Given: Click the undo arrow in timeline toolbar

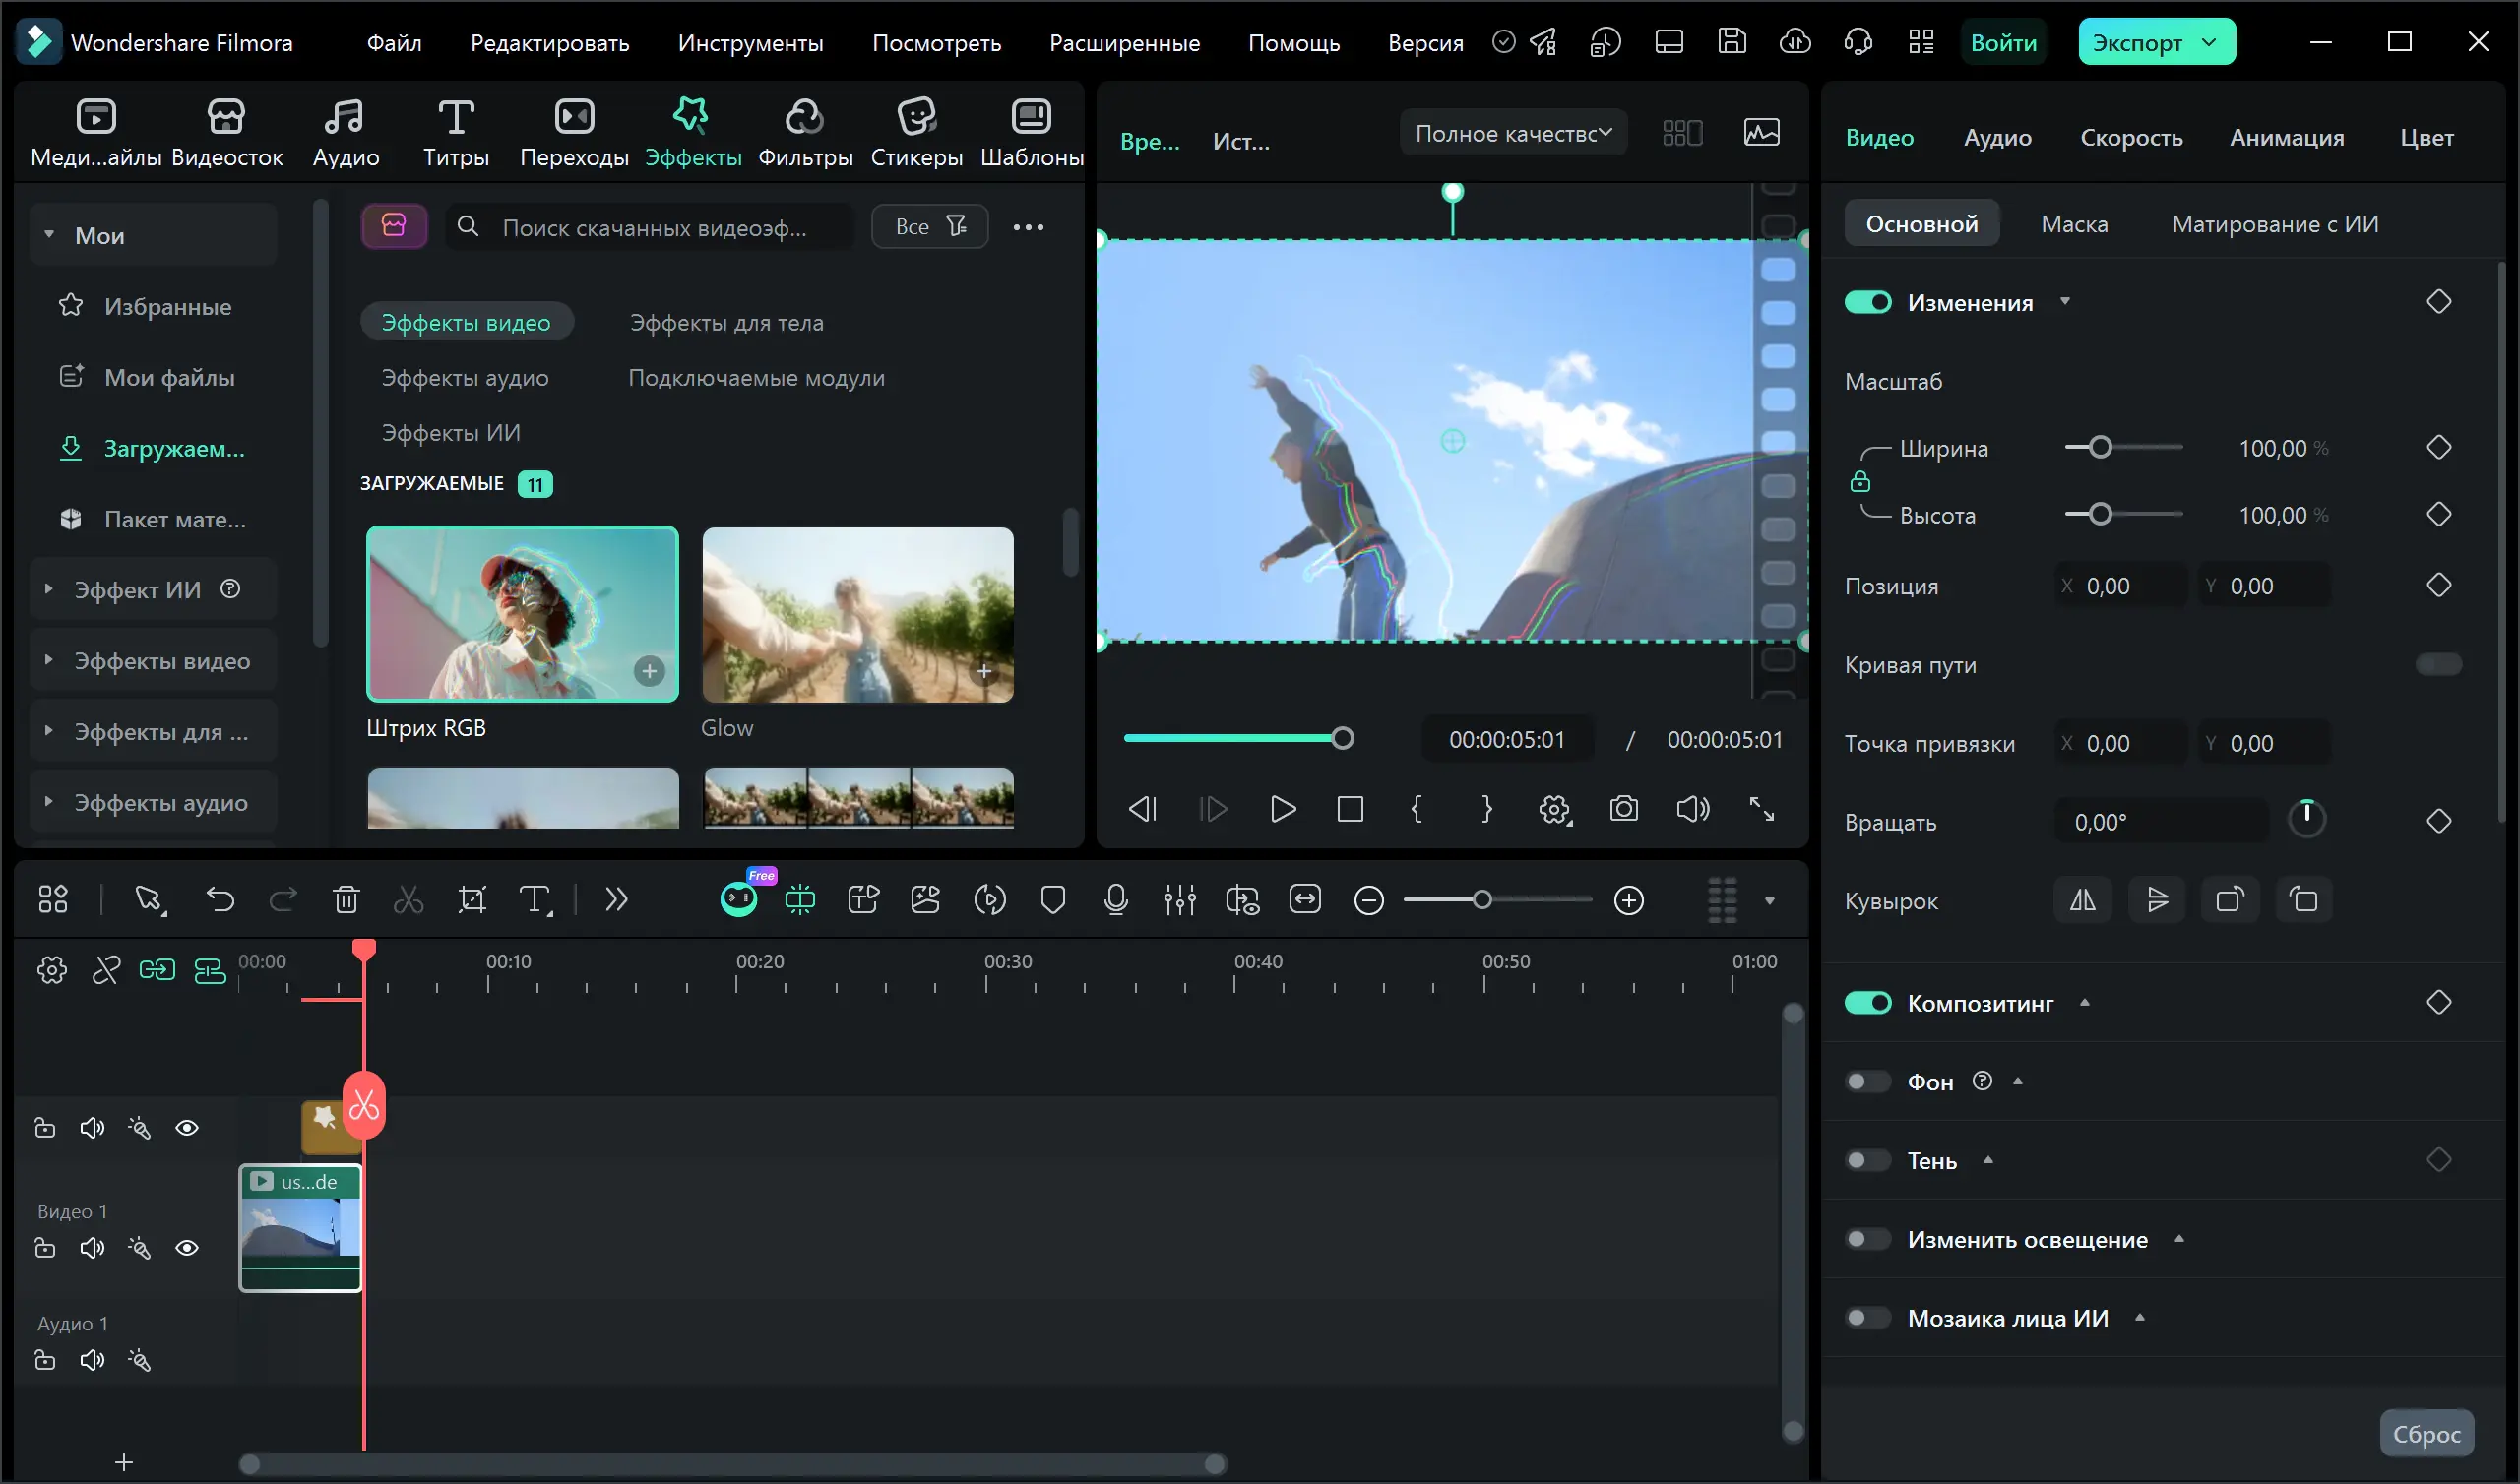Looking at the screenshot, I should point(220,900).
